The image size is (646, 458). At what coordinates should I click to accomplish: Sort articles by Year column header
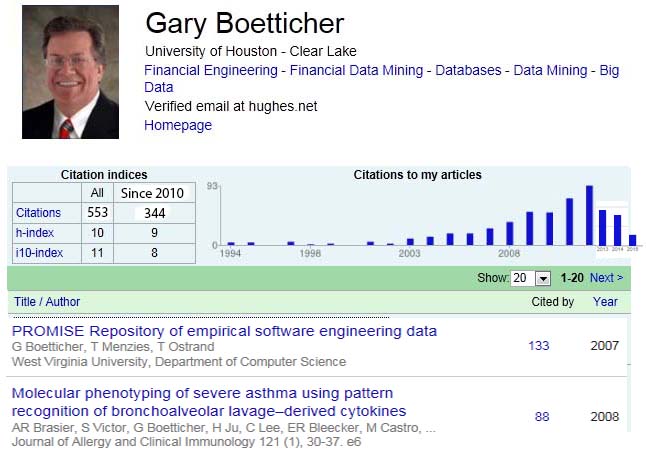coord(605,301)
